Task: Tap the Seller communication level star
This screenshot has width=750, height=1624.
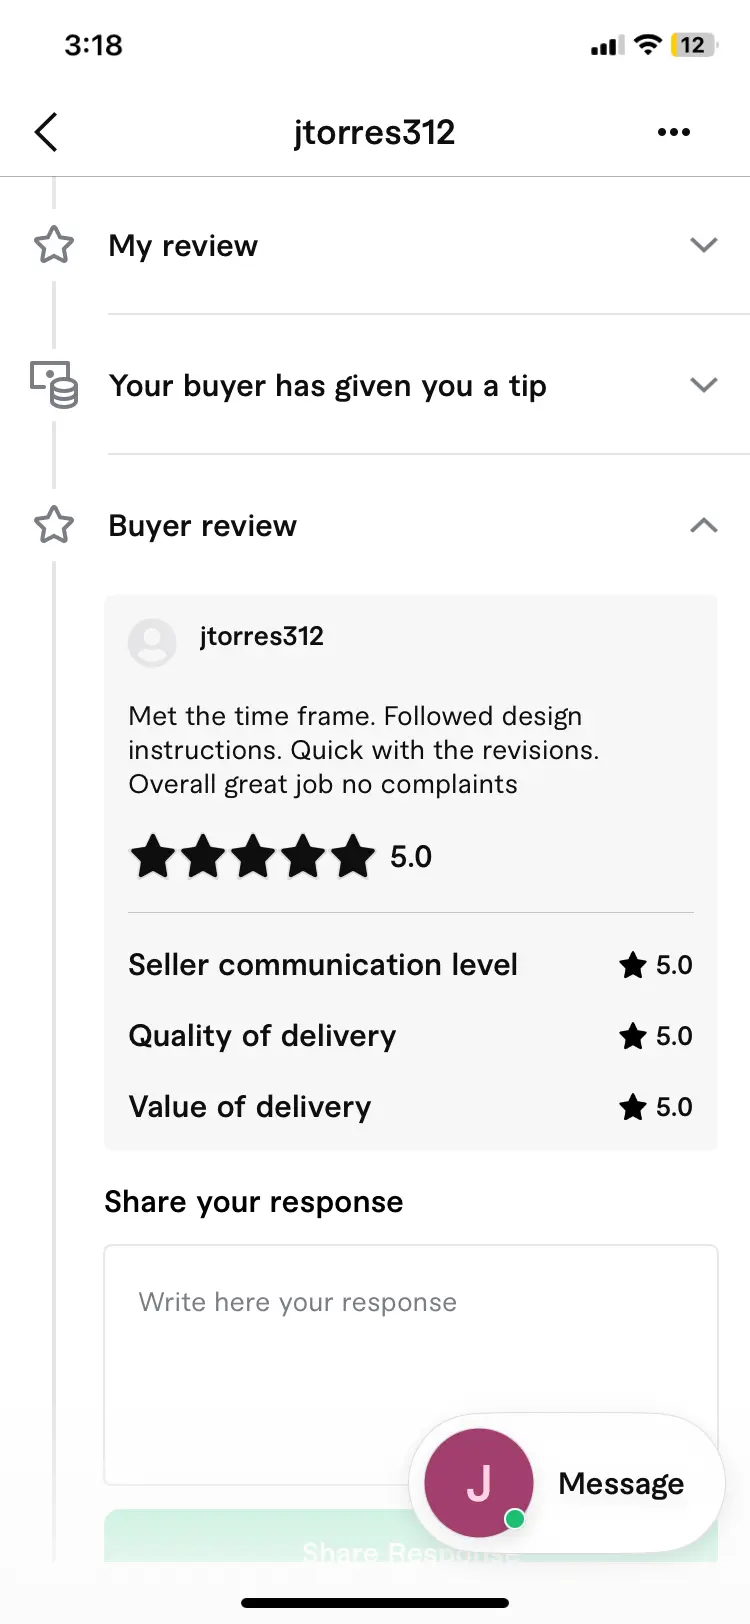Action: point(633,965)
